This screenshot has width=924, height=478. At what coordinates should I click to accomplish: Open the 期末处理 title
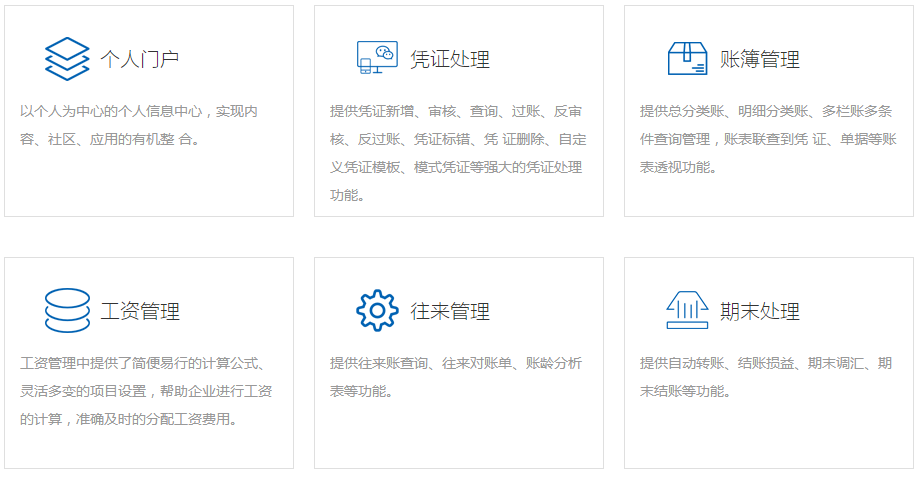(x=760, y=311)
